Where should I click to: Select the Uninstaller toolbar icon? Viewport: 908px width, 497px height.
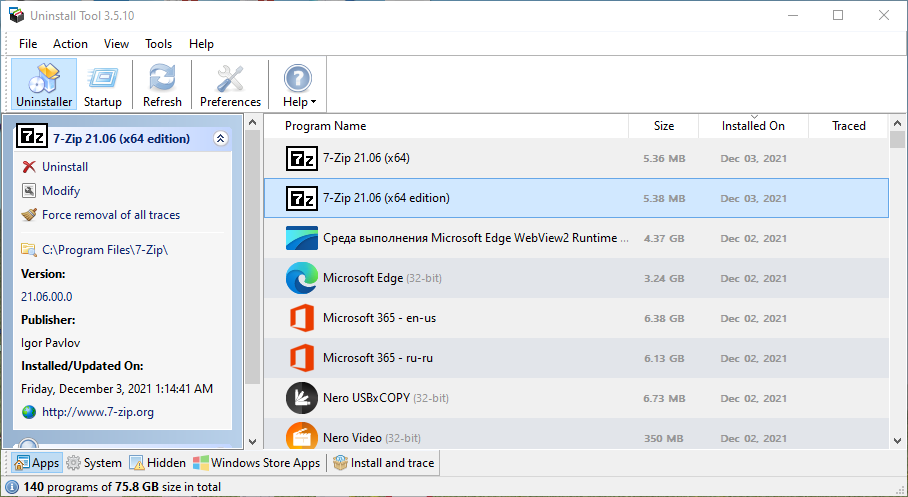(x=44, y=85)
